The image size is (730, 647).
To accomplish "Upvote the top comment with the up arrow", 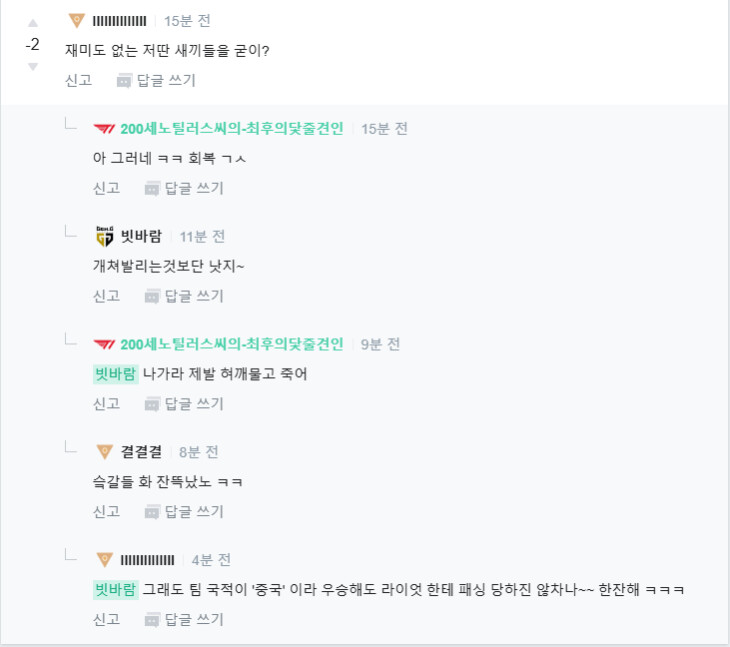I will pos(32,22).
